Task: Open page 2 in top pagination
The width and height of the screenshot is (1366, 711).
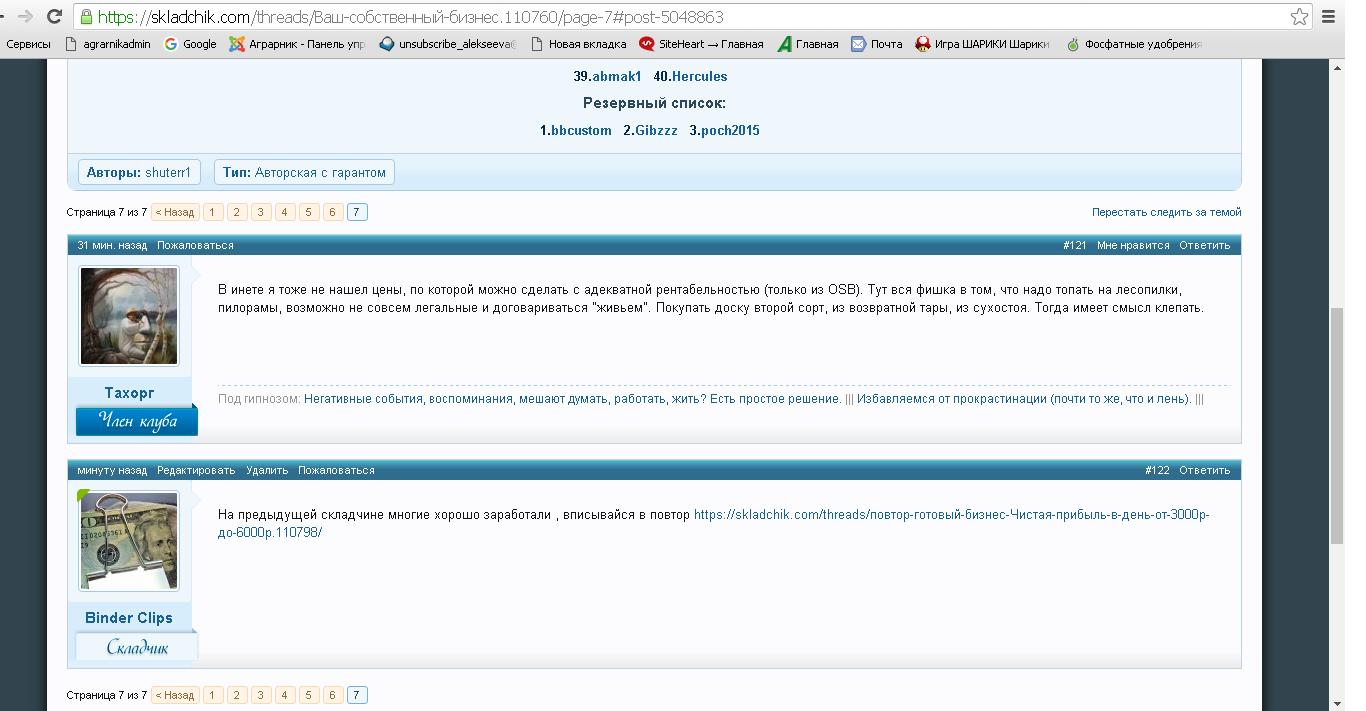Action: click(x=237, y=212)
